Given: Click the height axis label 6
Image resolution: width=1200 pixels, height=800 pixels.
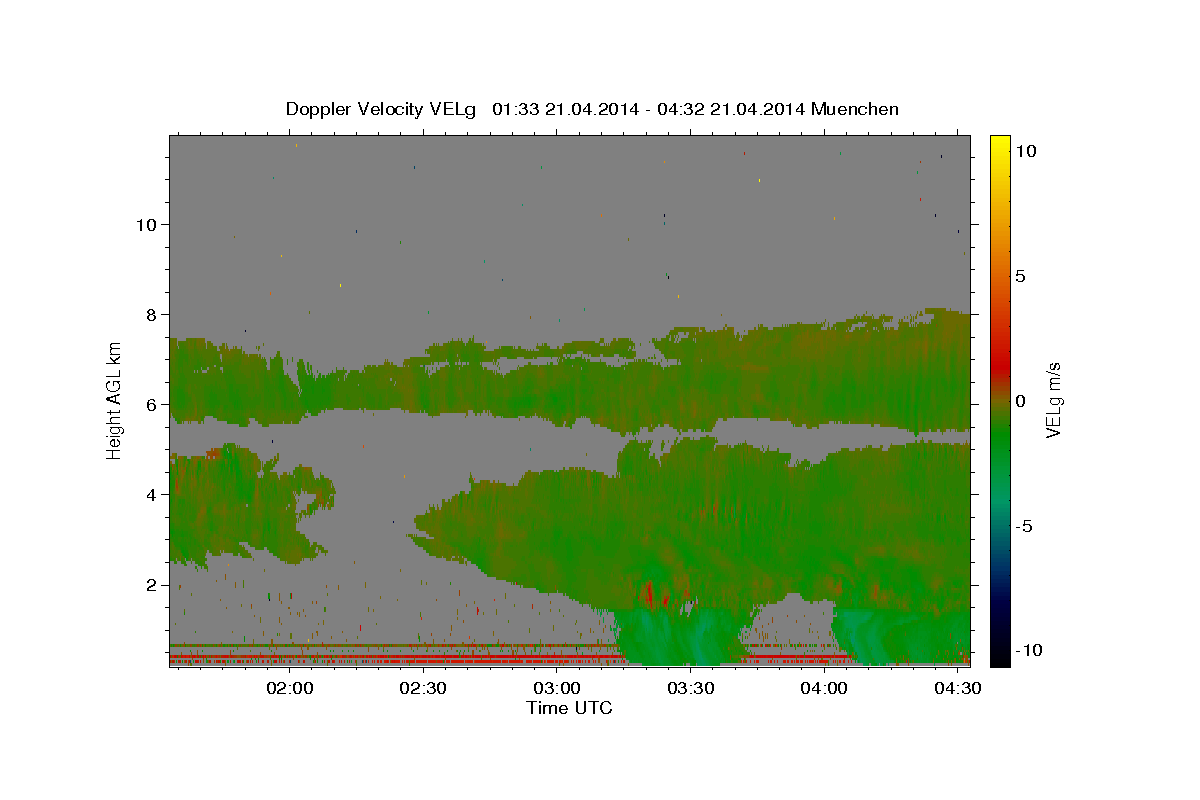Looking at the screenshot, I should click(x=152, y=404).
